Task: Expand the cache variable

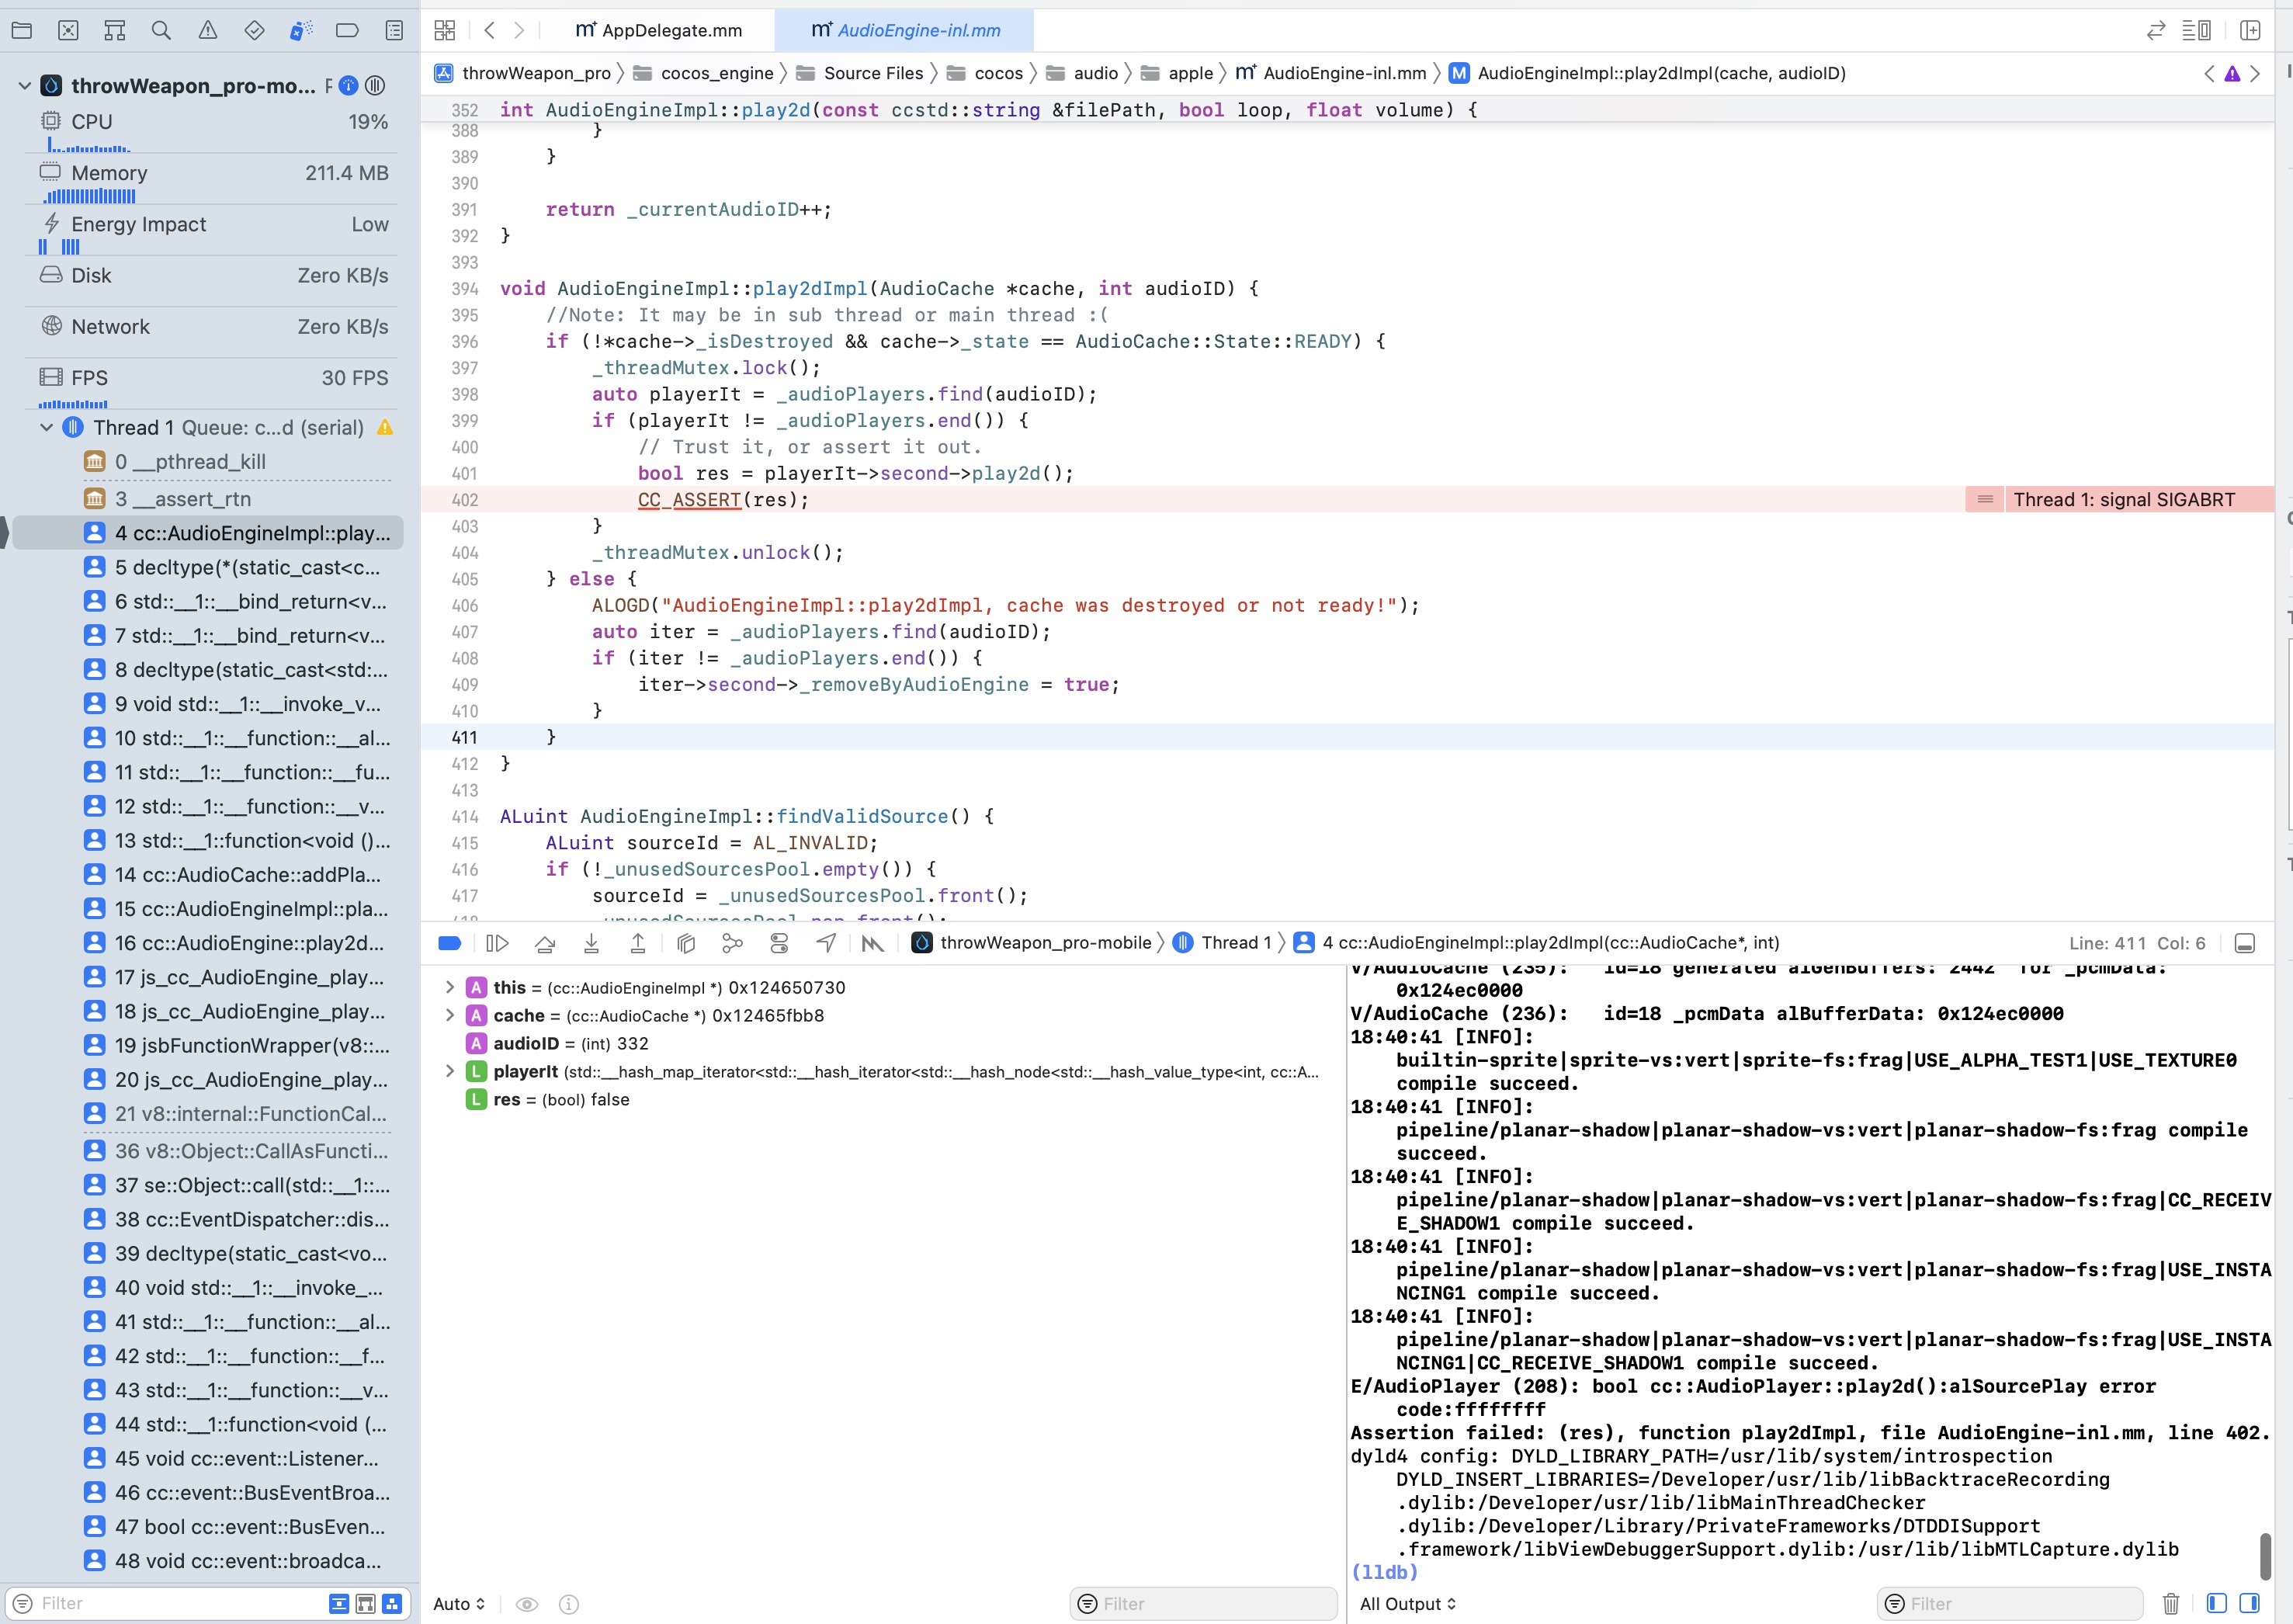Action: coord(450,1016)
